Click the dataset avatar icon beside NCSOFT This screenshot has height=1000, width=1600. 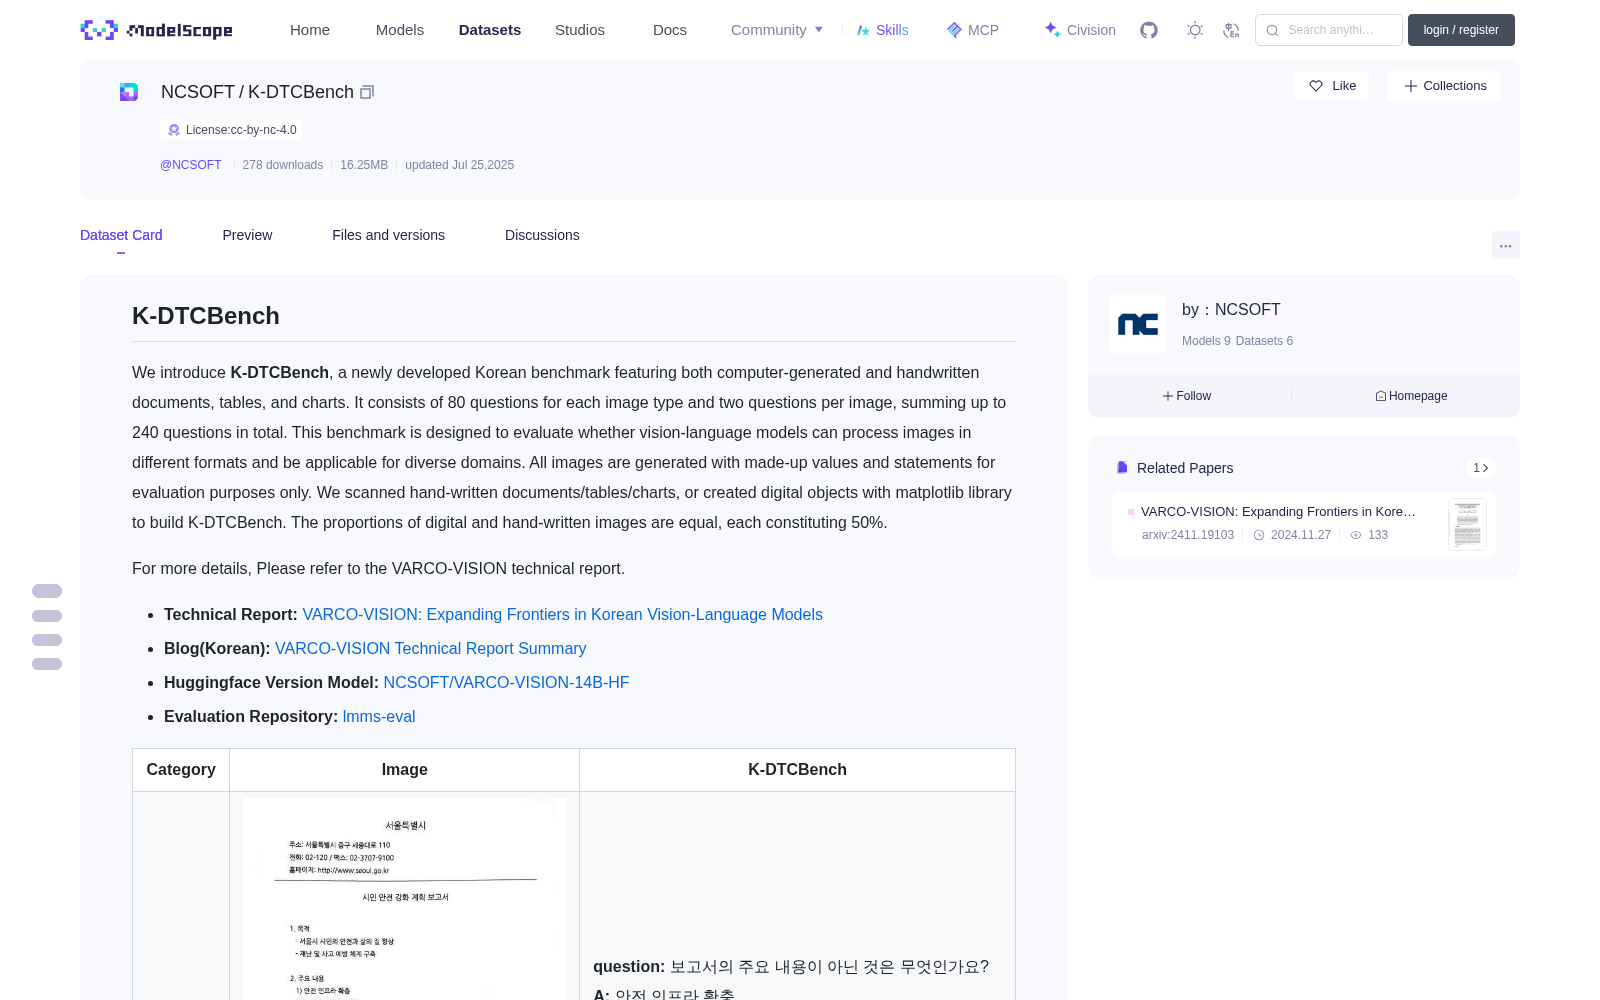pos(129,92)
